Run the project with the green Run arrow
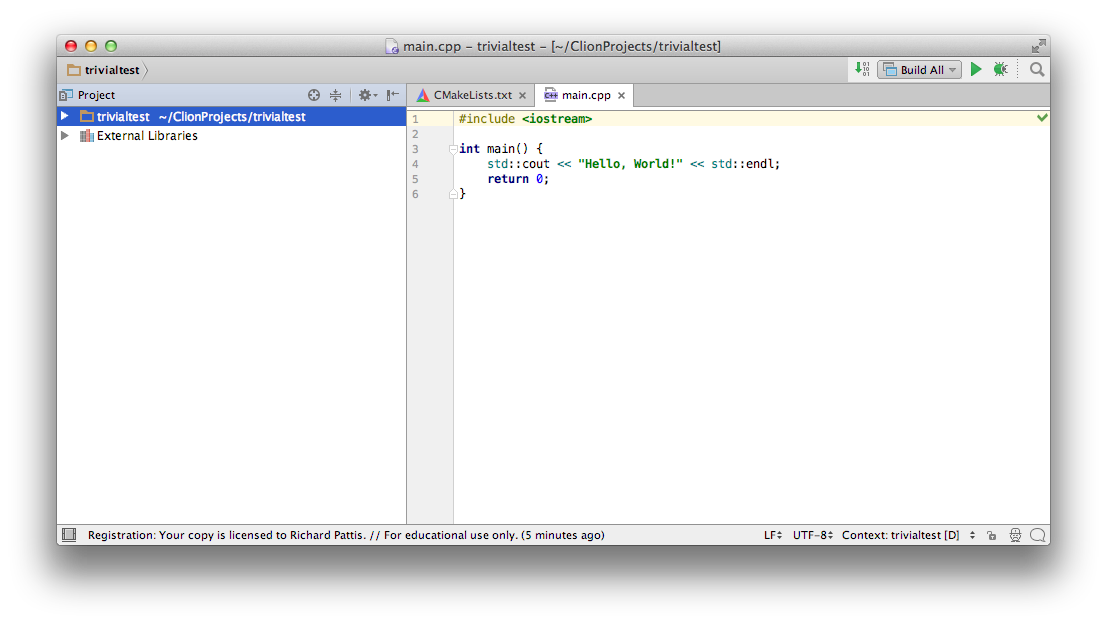Viewport: 1107px width, 624px height. point(975,69)
